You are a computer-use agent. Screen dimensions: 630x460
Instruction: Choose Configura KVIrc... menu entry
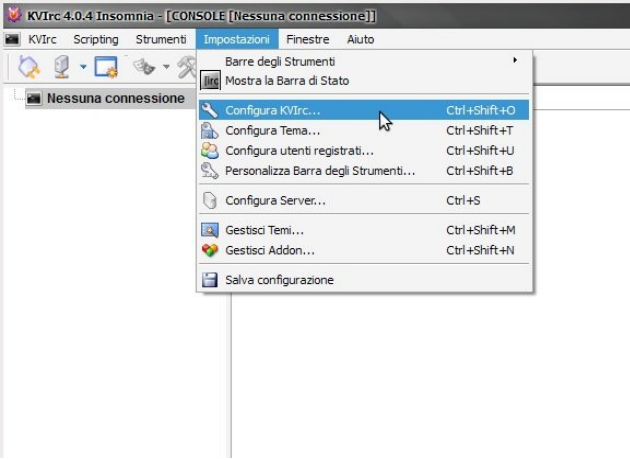pos(364,110)
